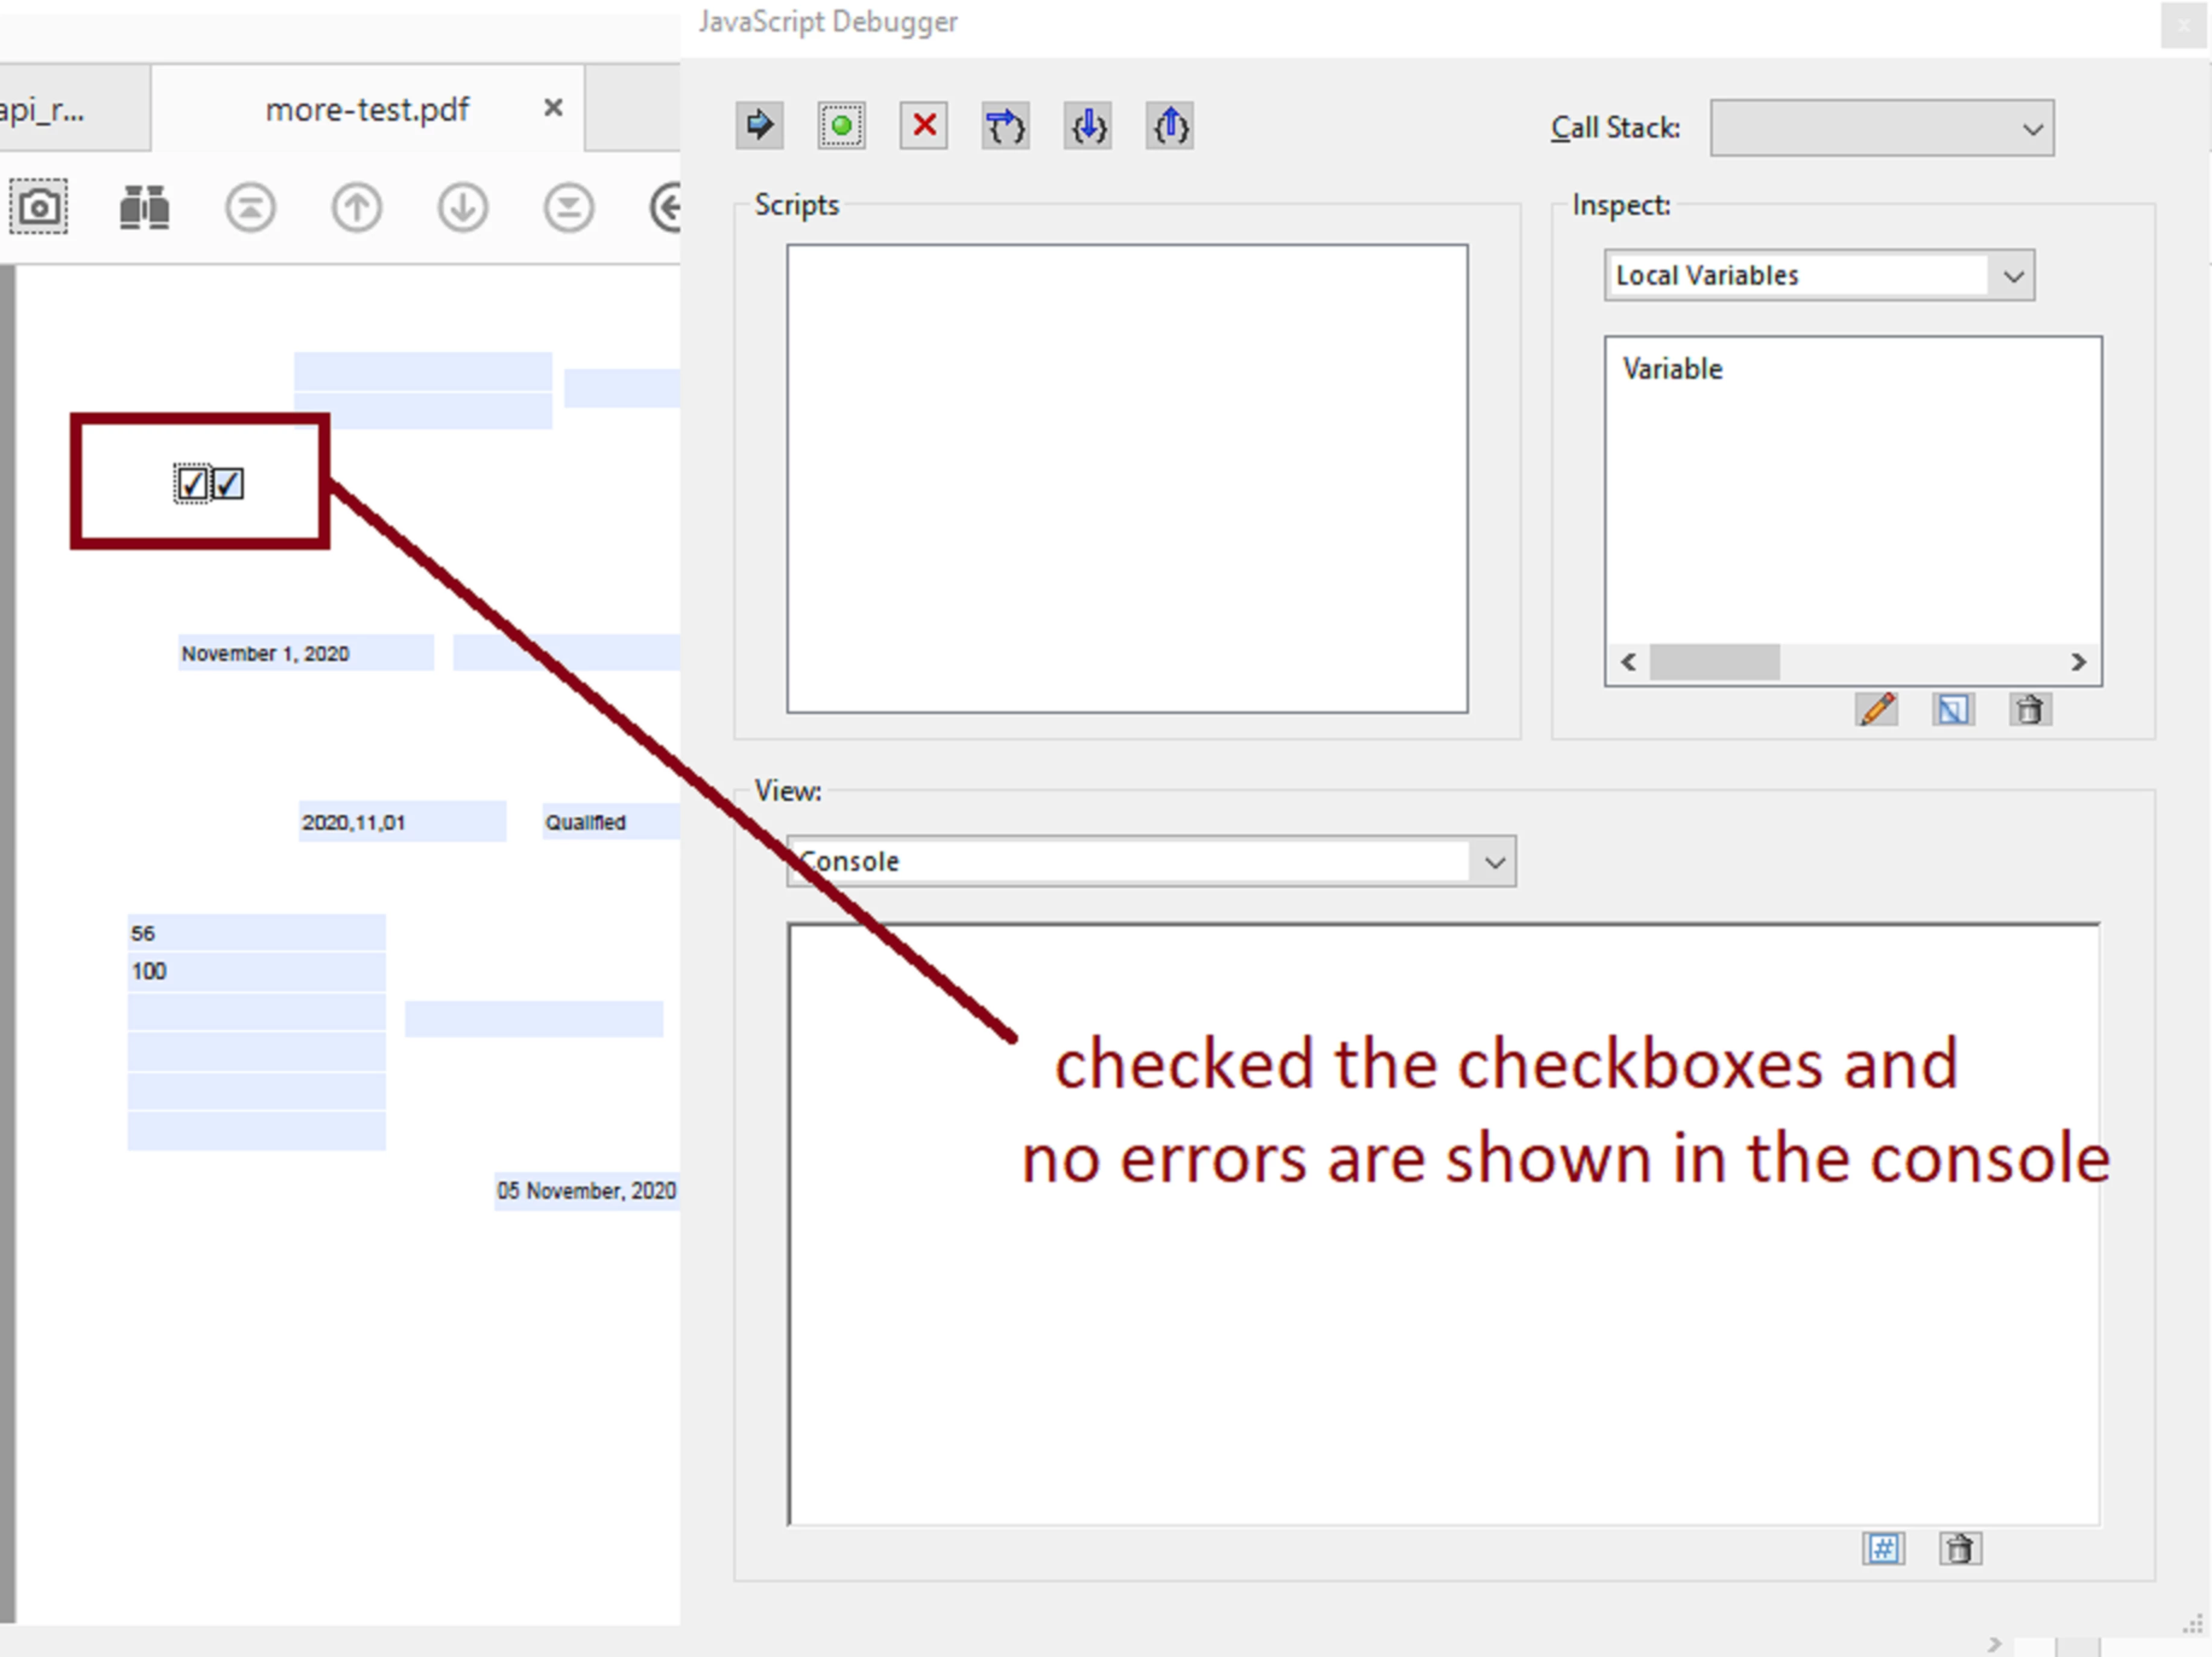This screenshot has height=1657, width=2212.
Task: Click the Step Out debugger icon
Action: 1169,126
